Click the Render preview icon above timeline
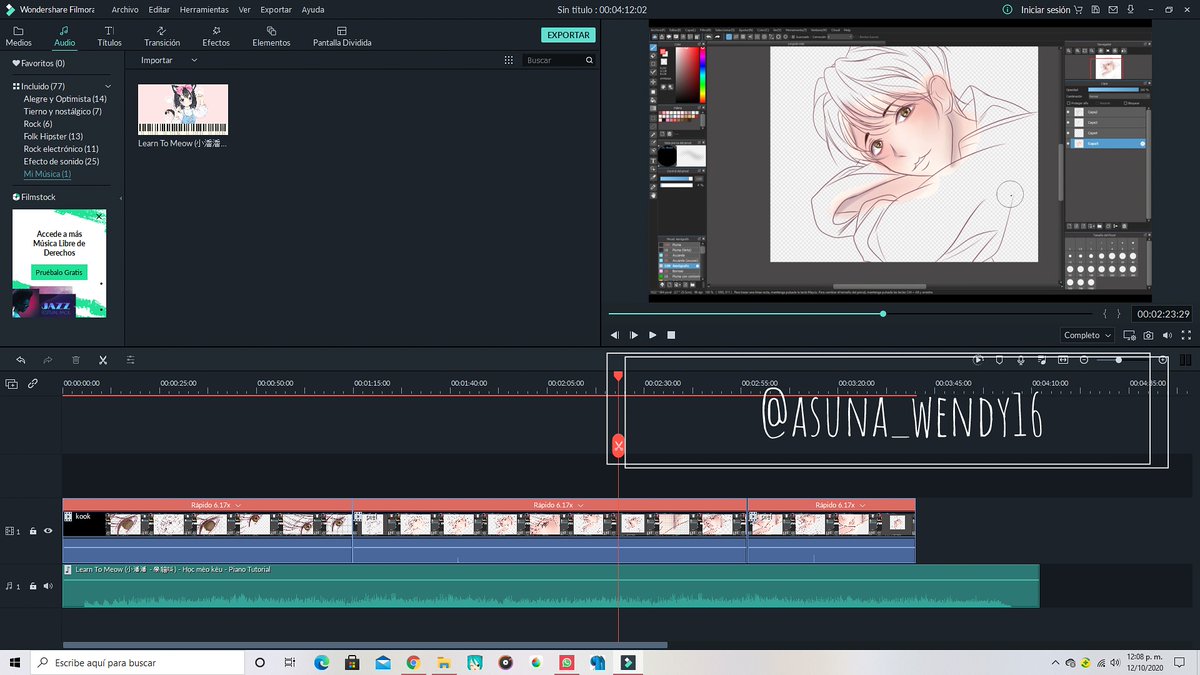1200x675 pixels. coord(978,360)
